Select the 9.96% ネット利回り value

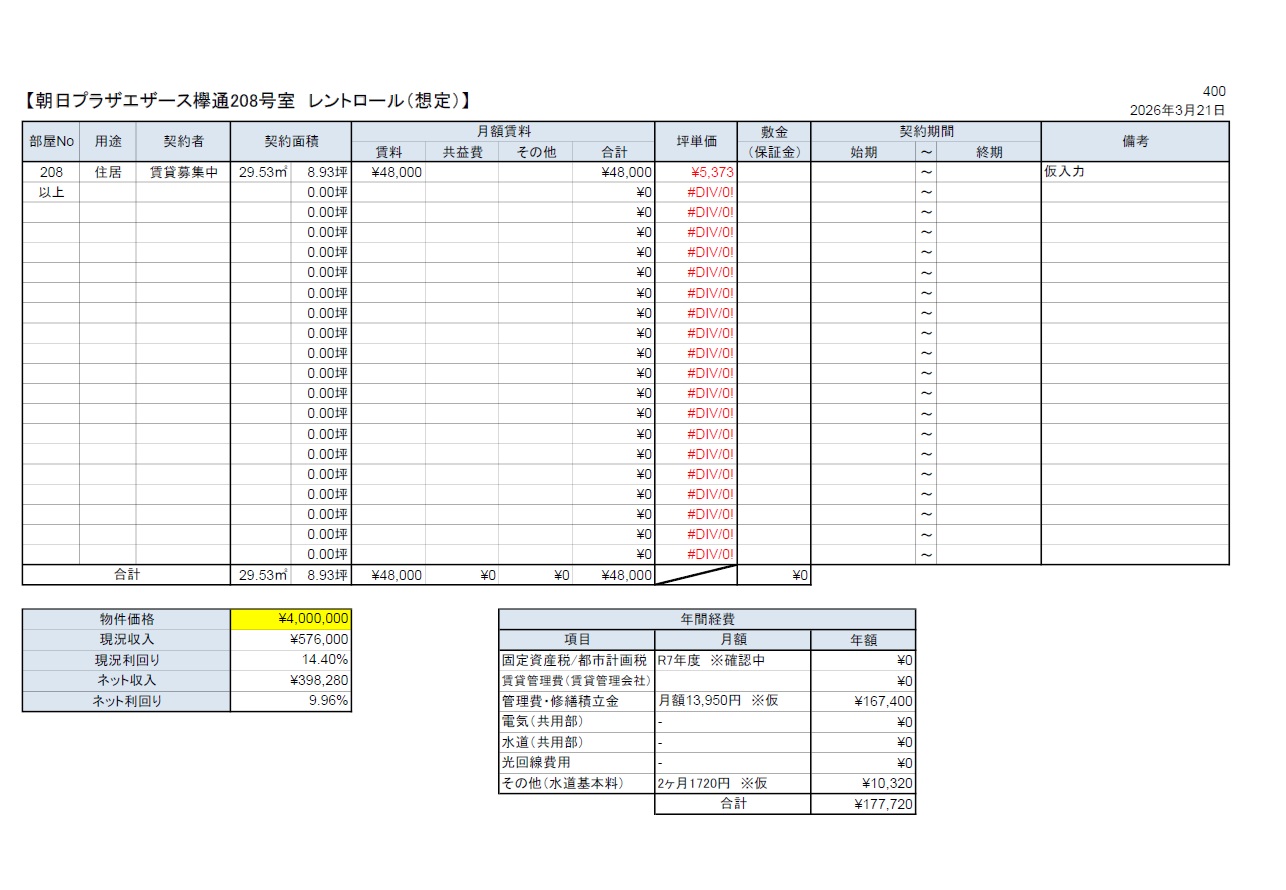click(x=290, y=701)
